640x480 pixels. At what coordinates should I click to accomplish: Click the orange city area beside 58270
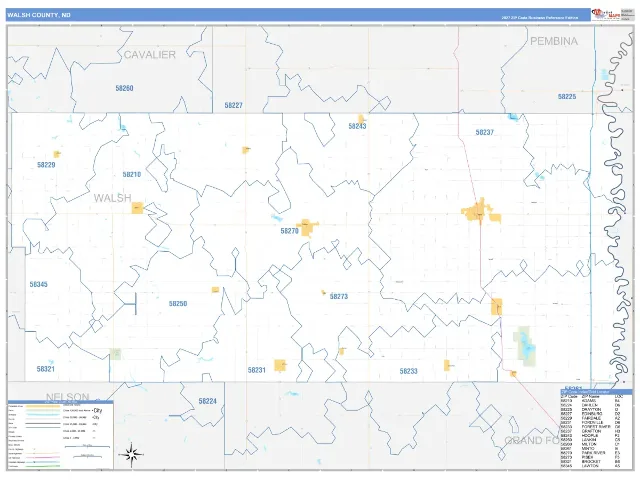[x=308, y=228]
